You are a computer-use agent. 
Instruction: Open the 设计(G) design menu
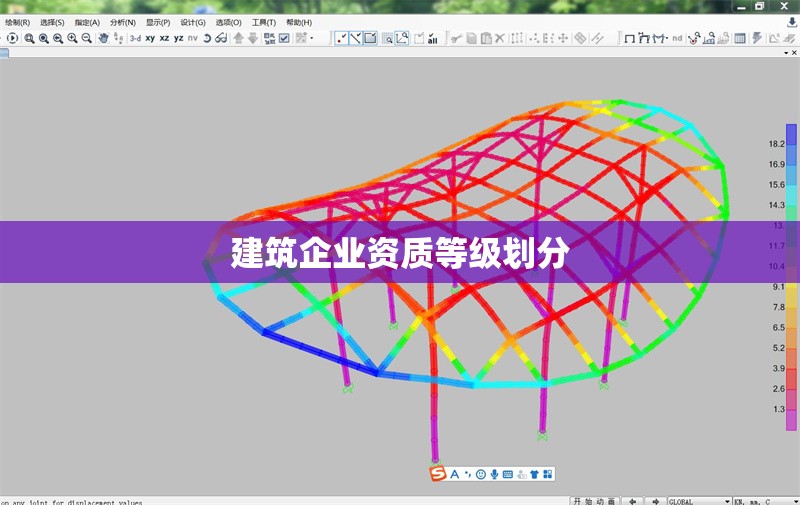pos(193,22)
